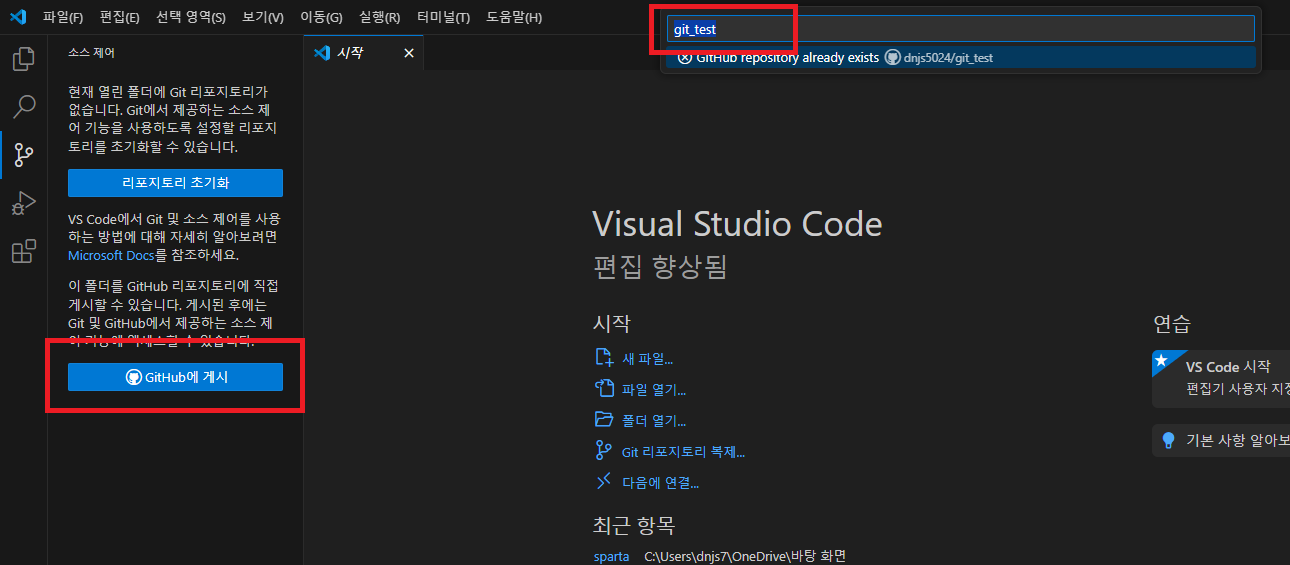Click the connect icon beside 다음에 연결
This screenshot has height=565, width=1290.
[603, 482]
